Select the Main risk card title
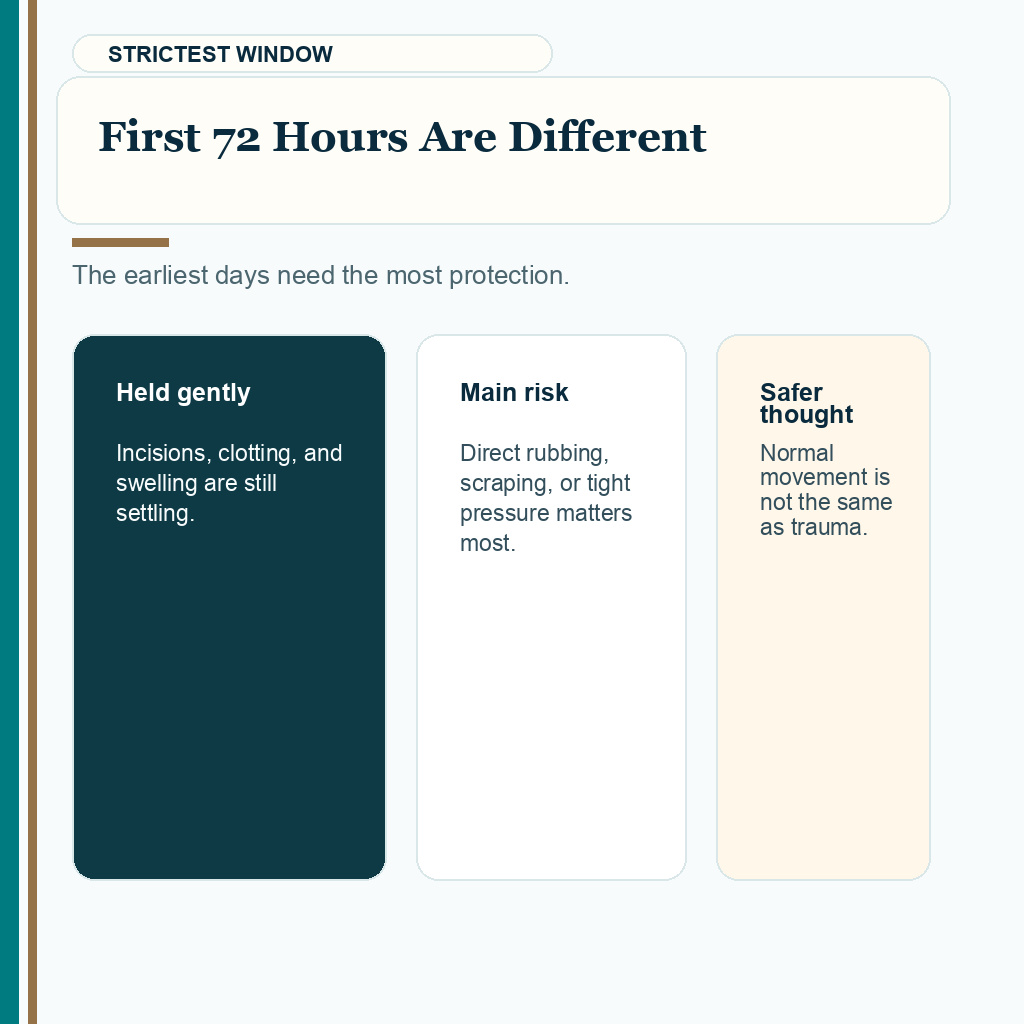1024x1024 pixels. click(x=514, y=392)
